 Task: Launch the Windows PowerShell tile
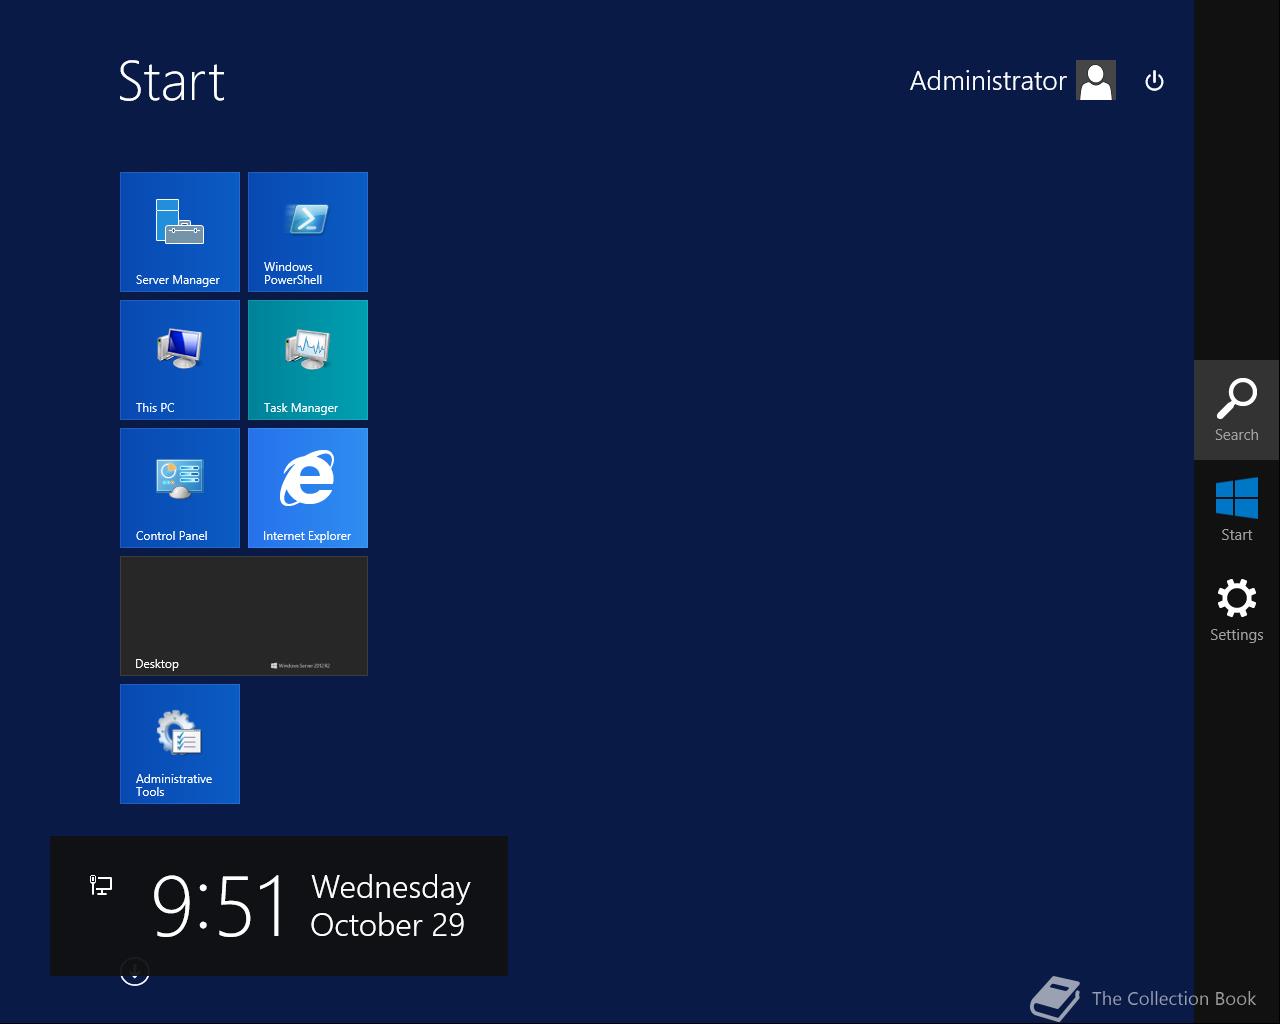(308, 232)
